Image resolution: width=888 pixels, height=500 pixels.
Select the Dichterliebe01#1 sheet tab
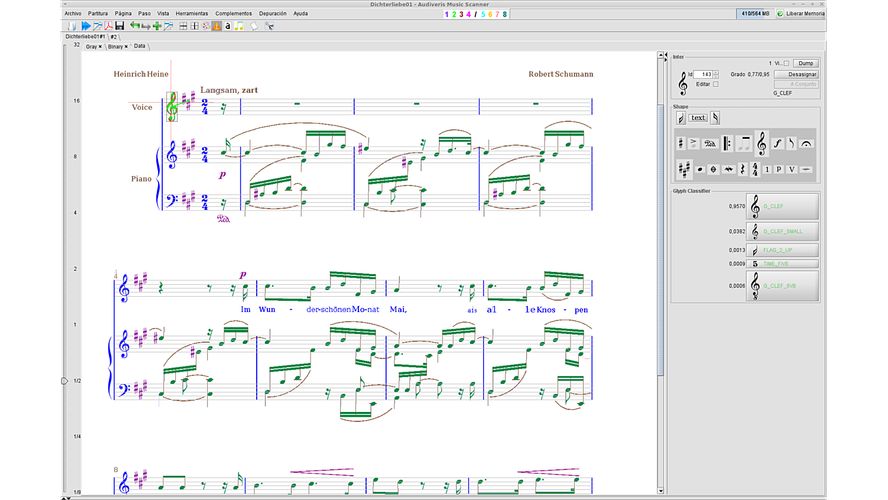[x=85, y=37]
